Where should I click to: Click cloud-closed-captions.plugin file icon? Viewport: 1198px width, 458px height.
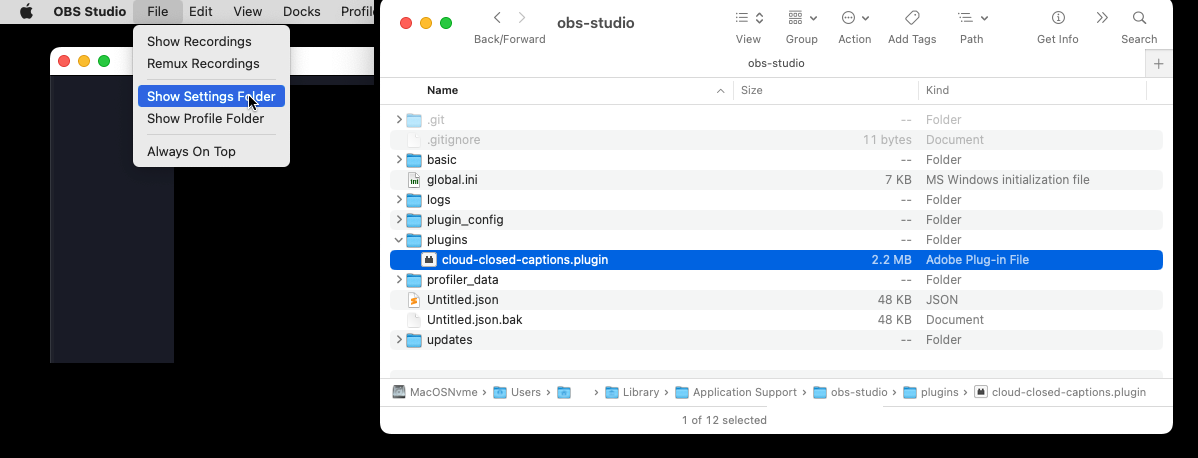pos(429,260)
